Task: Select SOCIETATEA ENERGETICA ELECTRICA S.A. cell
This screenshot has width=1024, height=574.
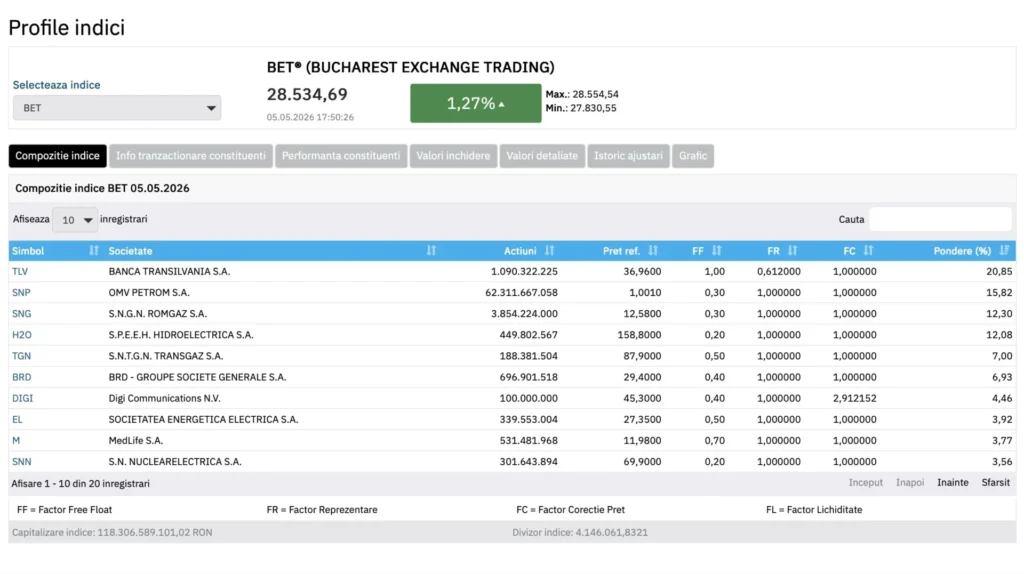Action: pos(203,419)
